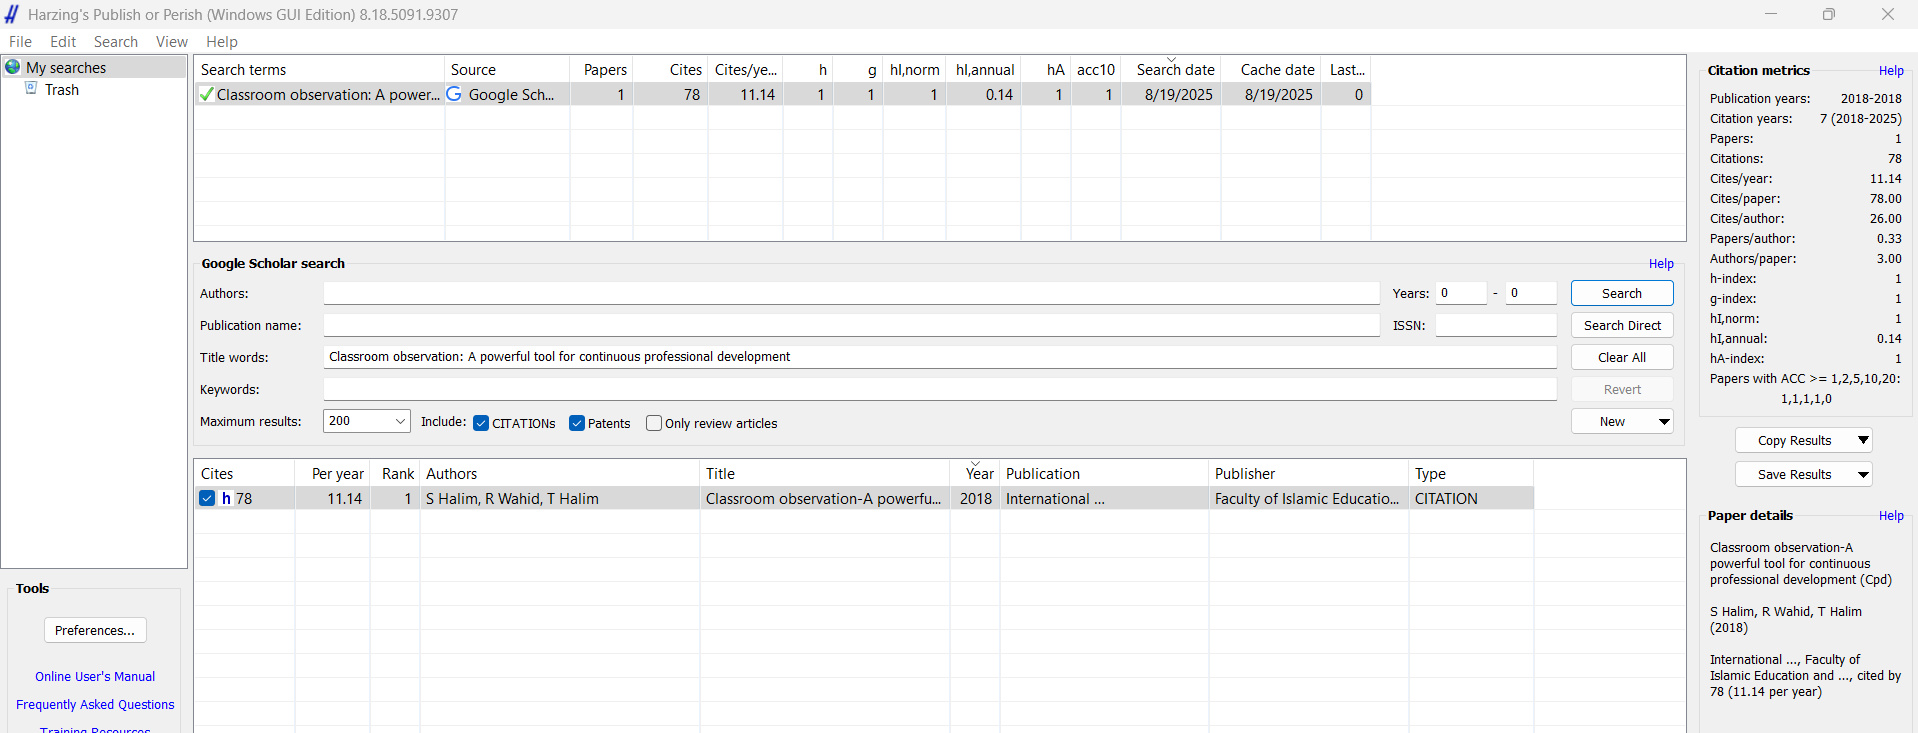This screenshot has height=733, width=1918.
Task: Click the Publication name input field
Action: coord(851,325)
